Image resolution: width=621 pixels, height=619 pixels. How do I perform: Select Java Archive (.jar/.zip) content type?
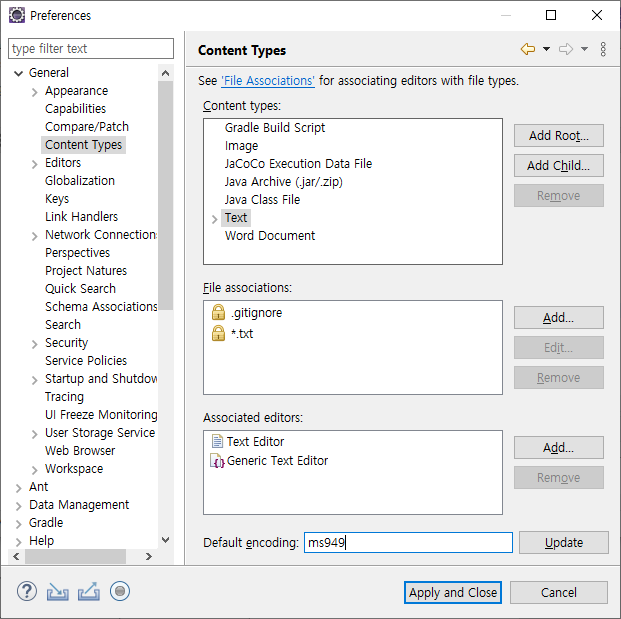(284, 182)
